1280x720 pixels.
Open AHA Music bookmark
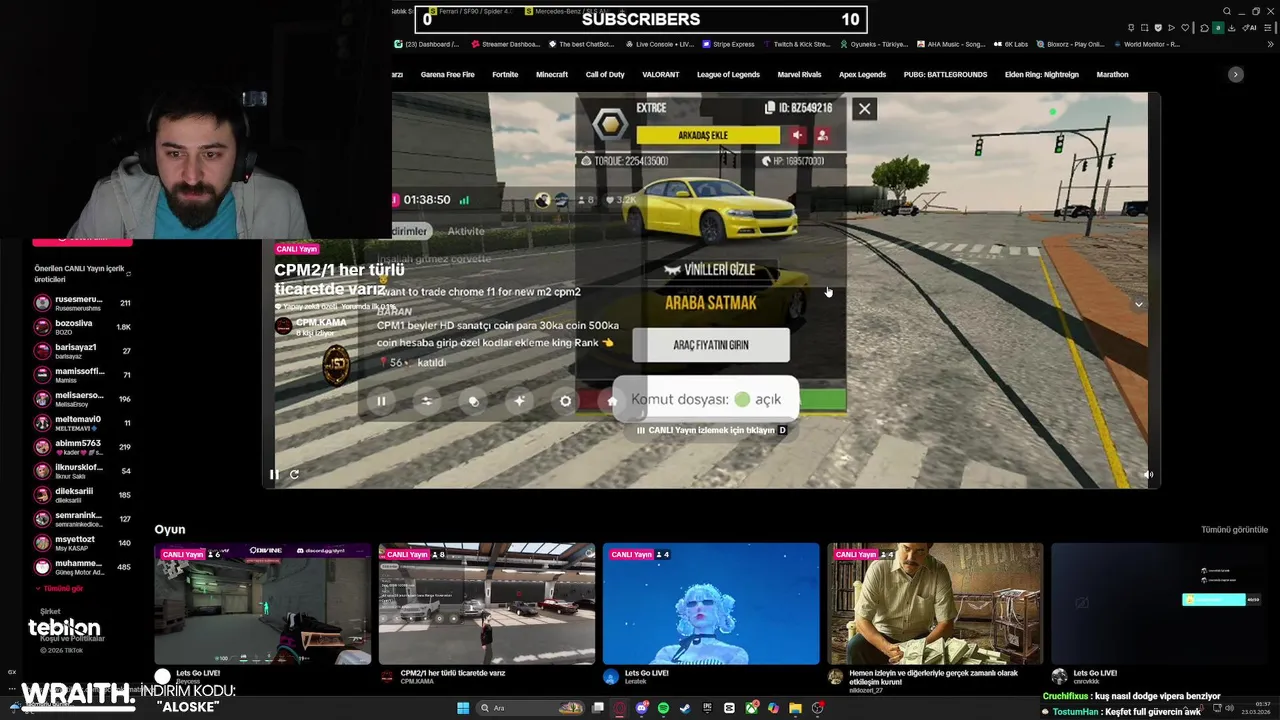pos(951,44)
